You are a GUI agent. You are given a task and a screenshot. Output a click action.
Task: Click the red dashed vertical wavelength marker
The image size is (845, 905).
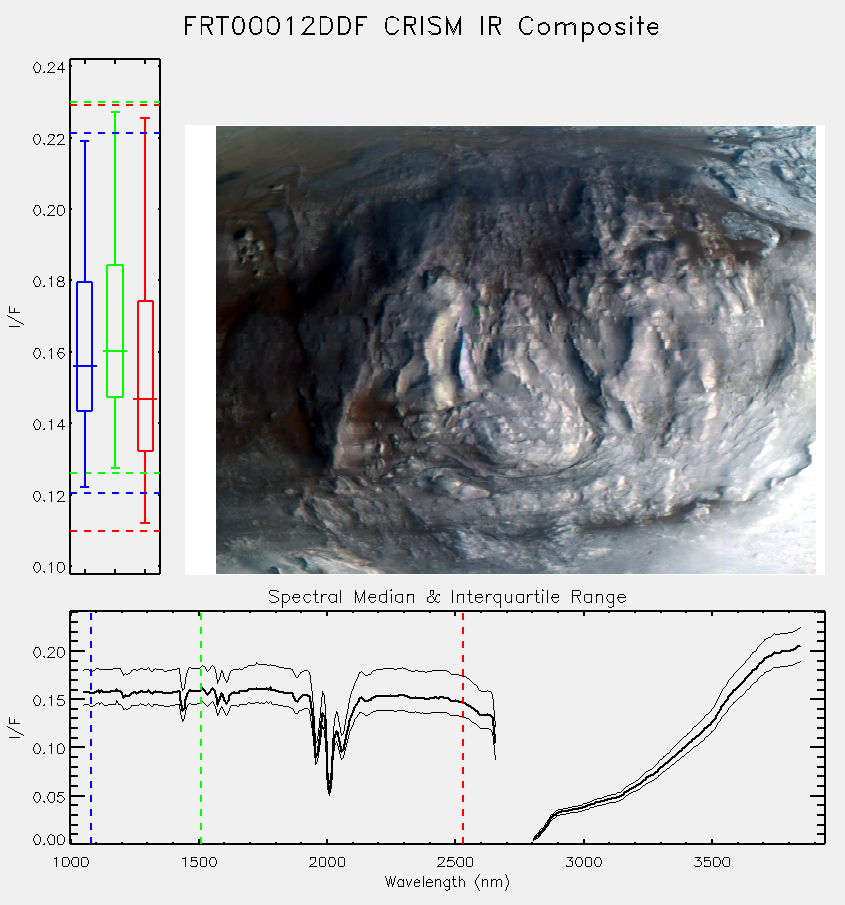pos(463,727)
